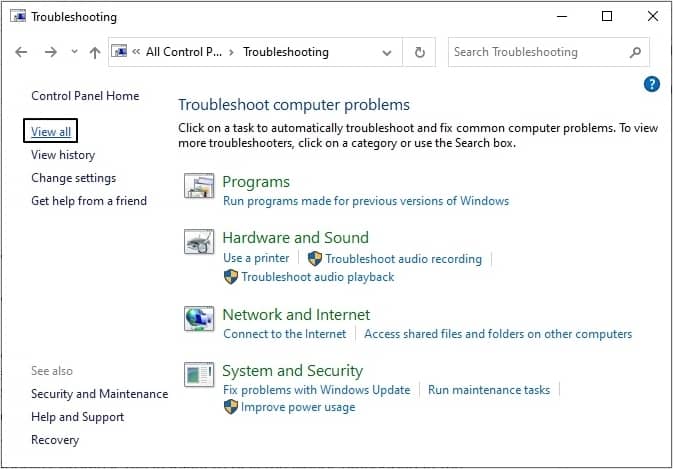
Task: Expand the address bar history dropdown
Action: click(387, 53)
